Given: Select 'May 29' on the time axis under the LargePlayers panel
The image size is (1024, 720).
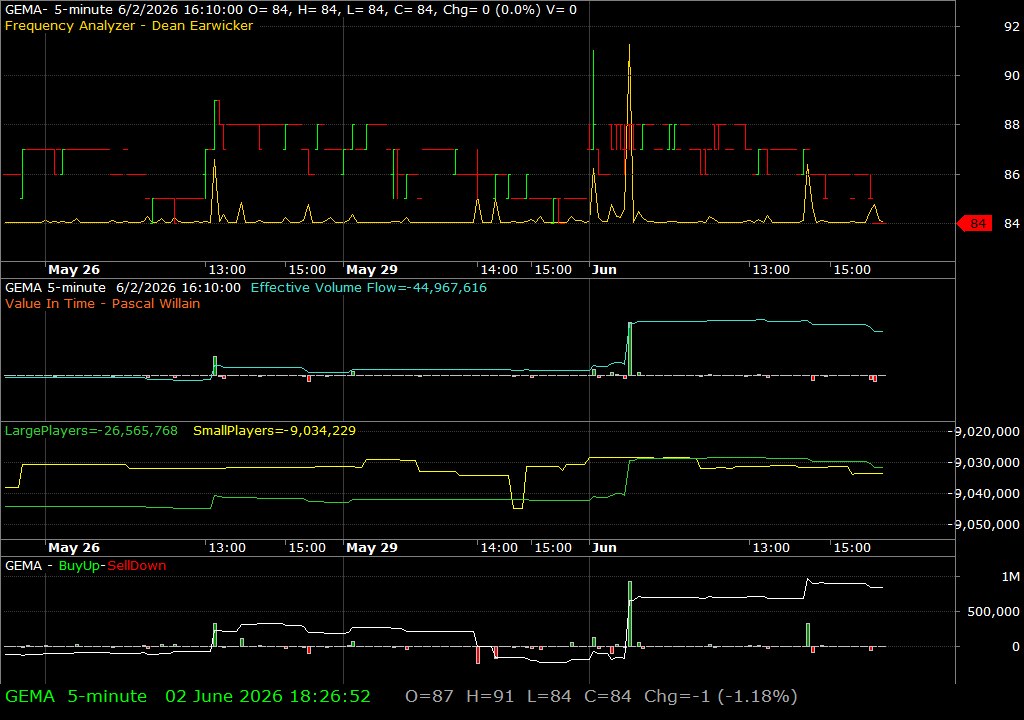Looking at the screenshot, I should (x=372, y=548).
